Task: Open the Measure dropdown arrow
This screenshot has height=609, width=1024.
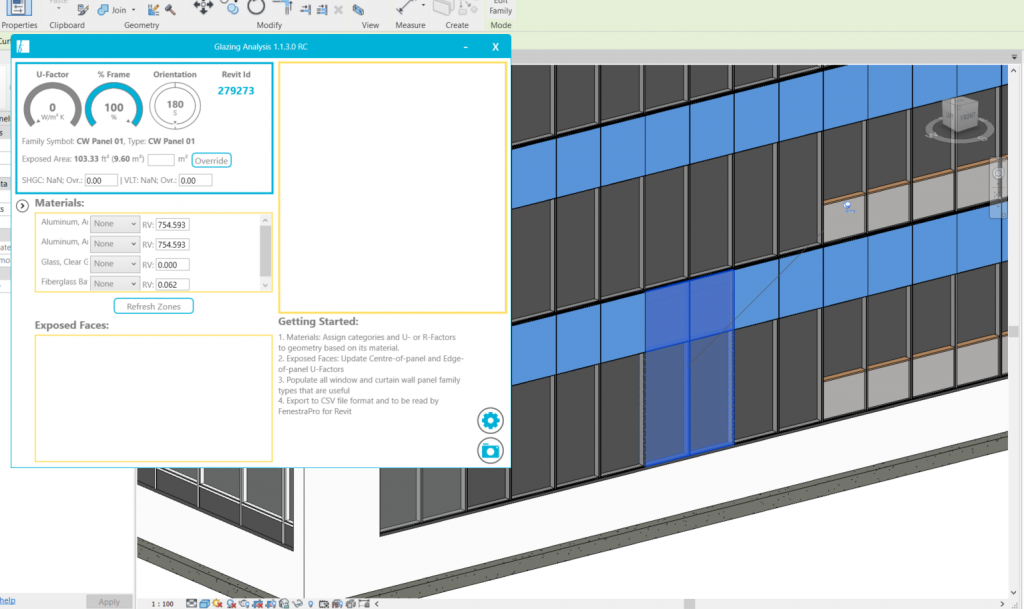Action: pos(423,5)
